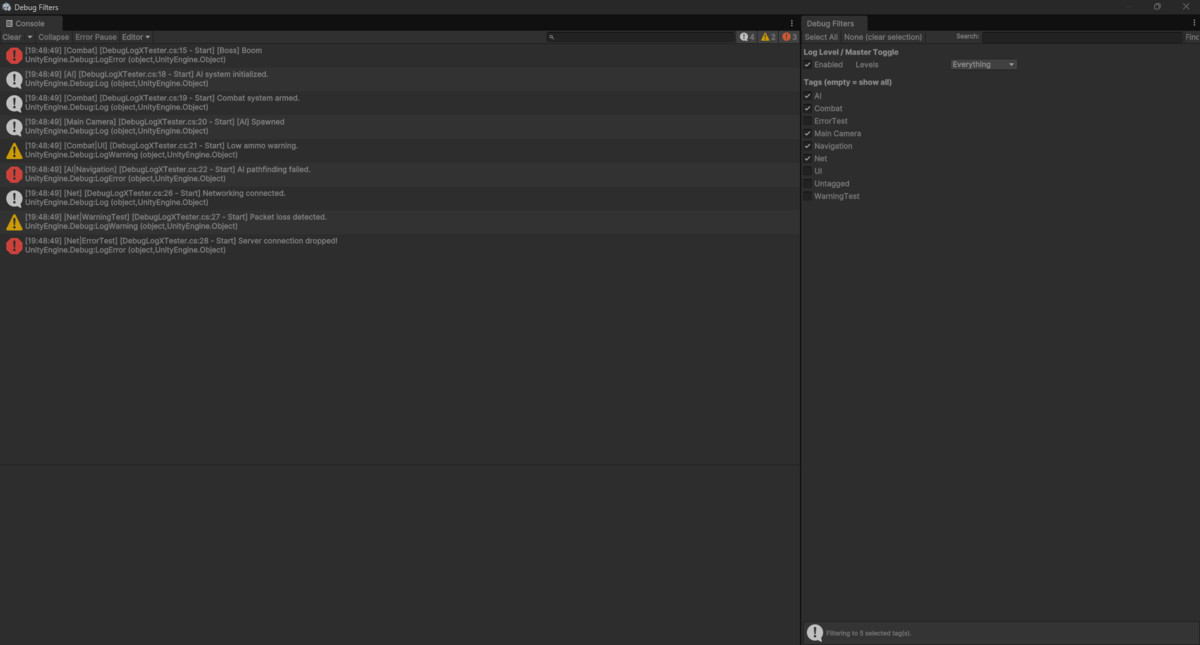Click Select All to enable every tag
The image size is (1200, 645).
pos(820,36)
